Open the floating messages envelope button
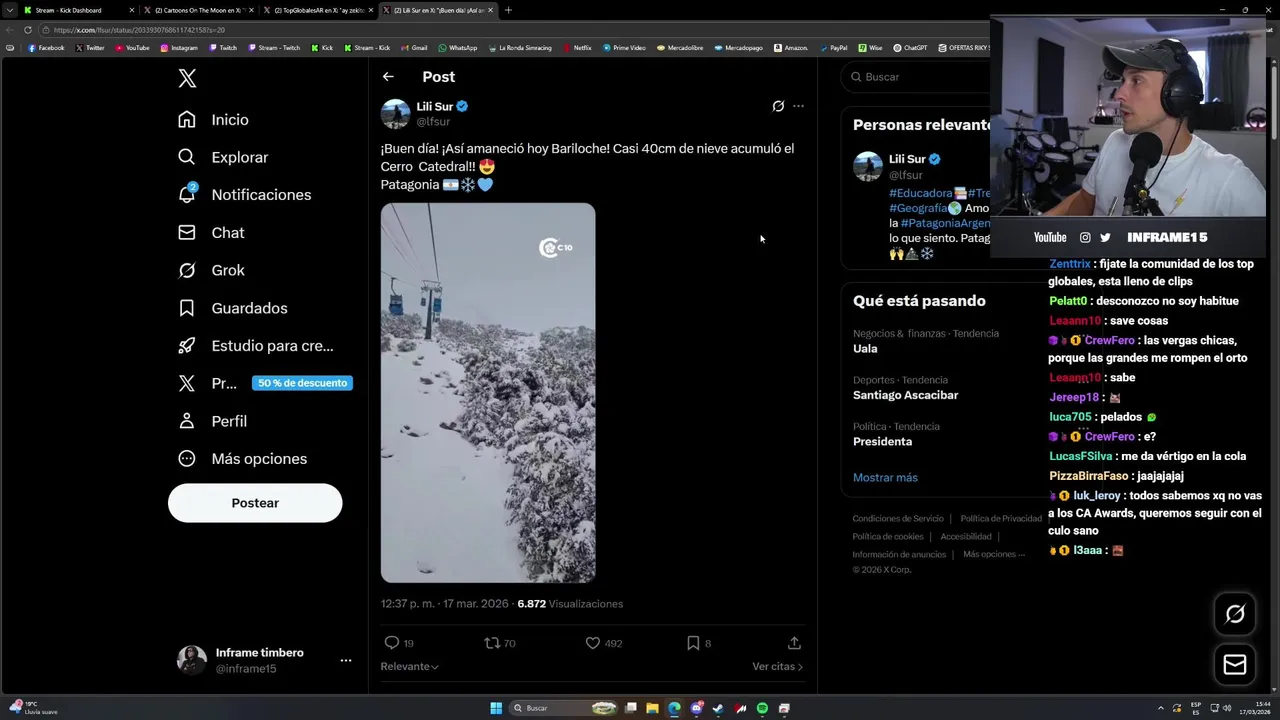Image resolution: width=1280 pixels, height=720 pixels. click(1235, 664)
